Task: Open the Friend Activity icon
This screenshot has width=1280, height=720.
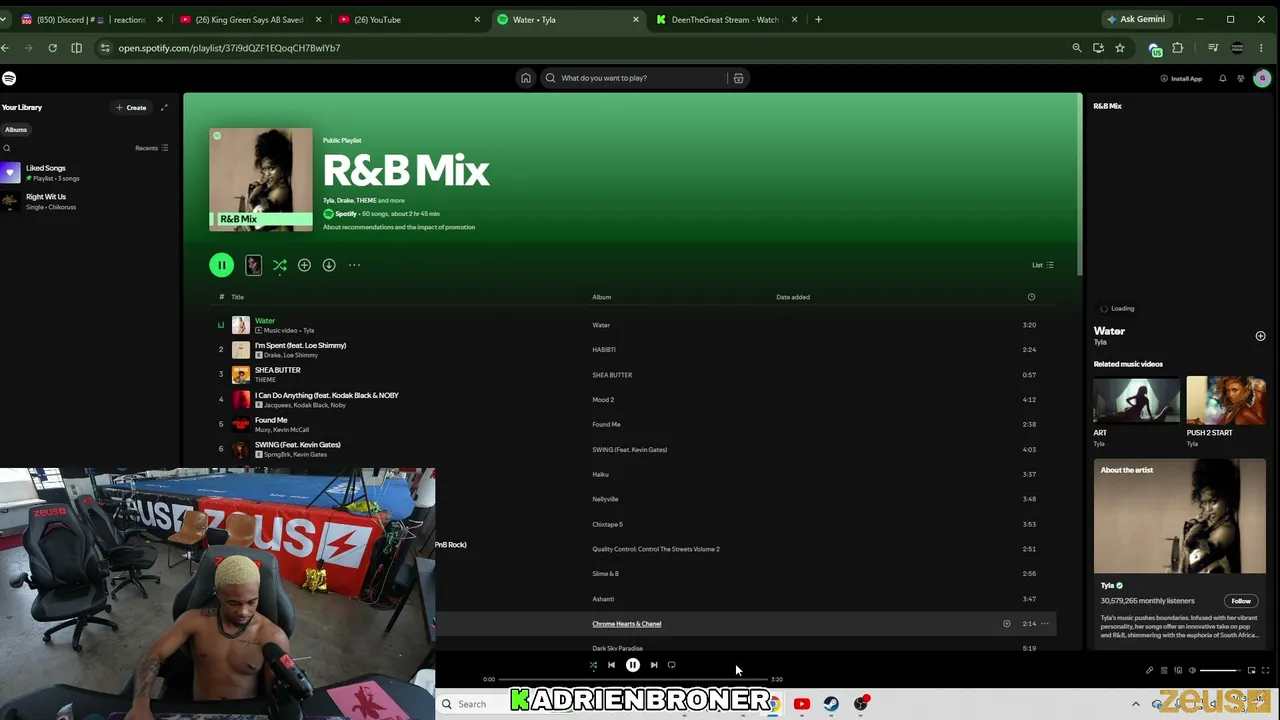Action: click(1241, 78)
